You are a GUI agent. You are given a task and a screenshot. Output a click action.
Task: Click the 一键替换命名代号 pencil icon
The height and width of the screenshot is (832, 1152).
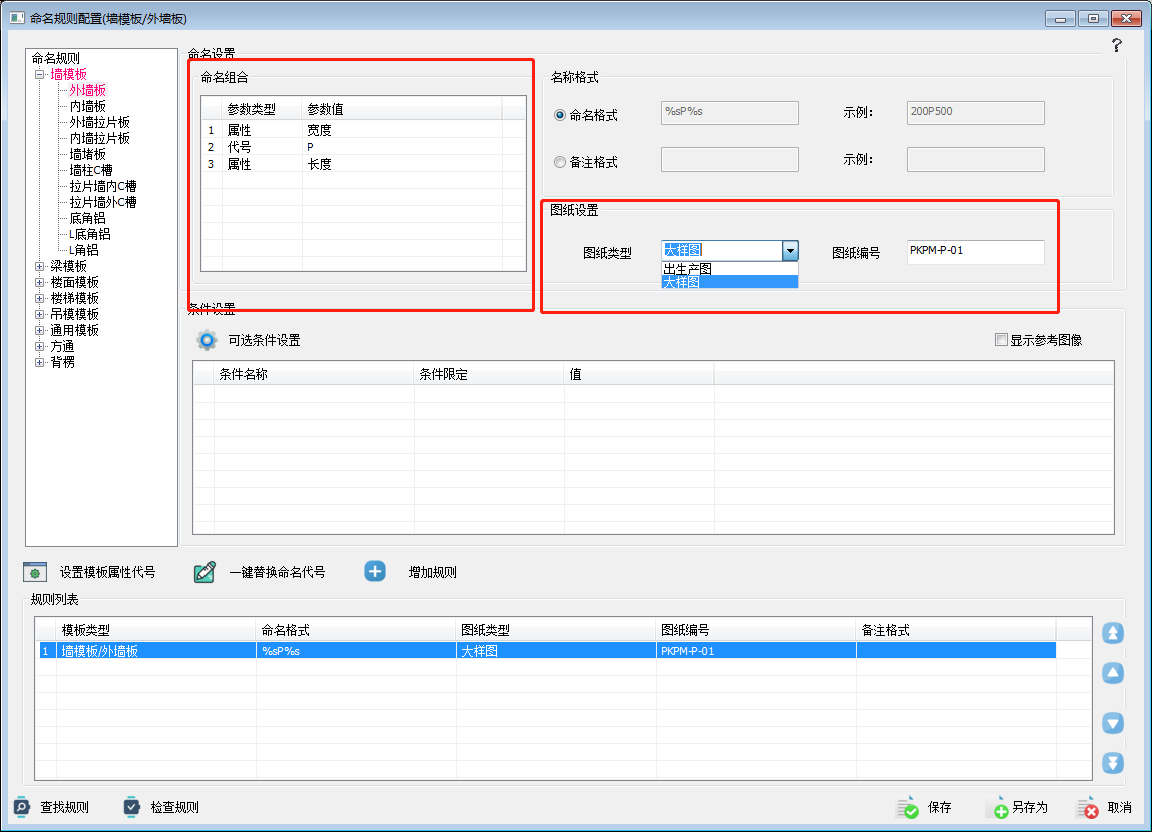click(x=205, y=572)
